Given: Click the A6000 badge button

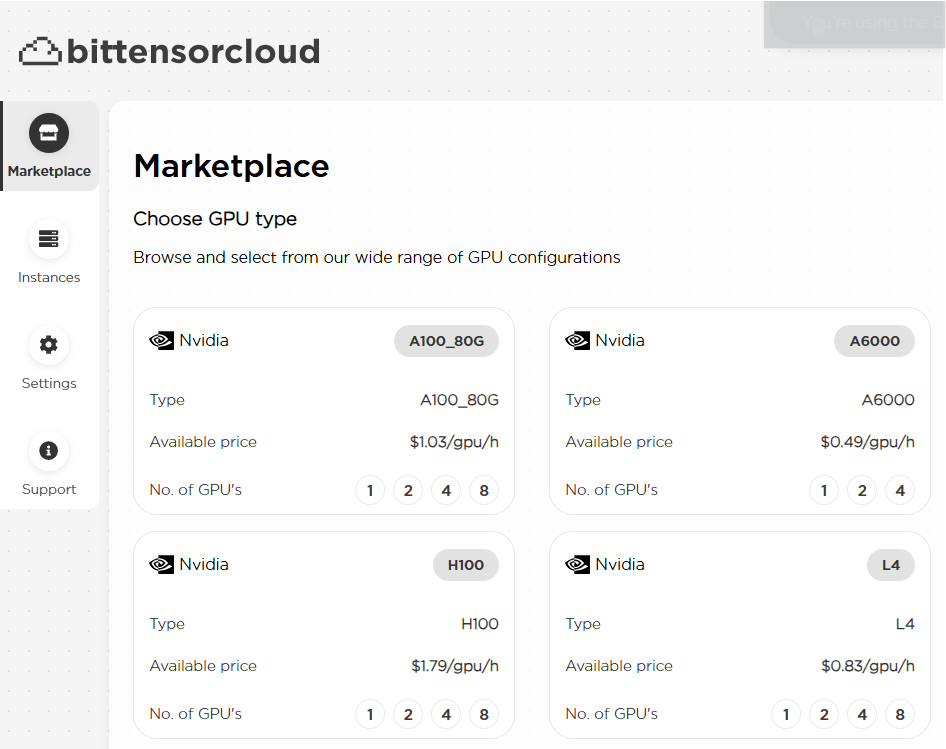Looking at the screenshot, I should coord(874,340).
